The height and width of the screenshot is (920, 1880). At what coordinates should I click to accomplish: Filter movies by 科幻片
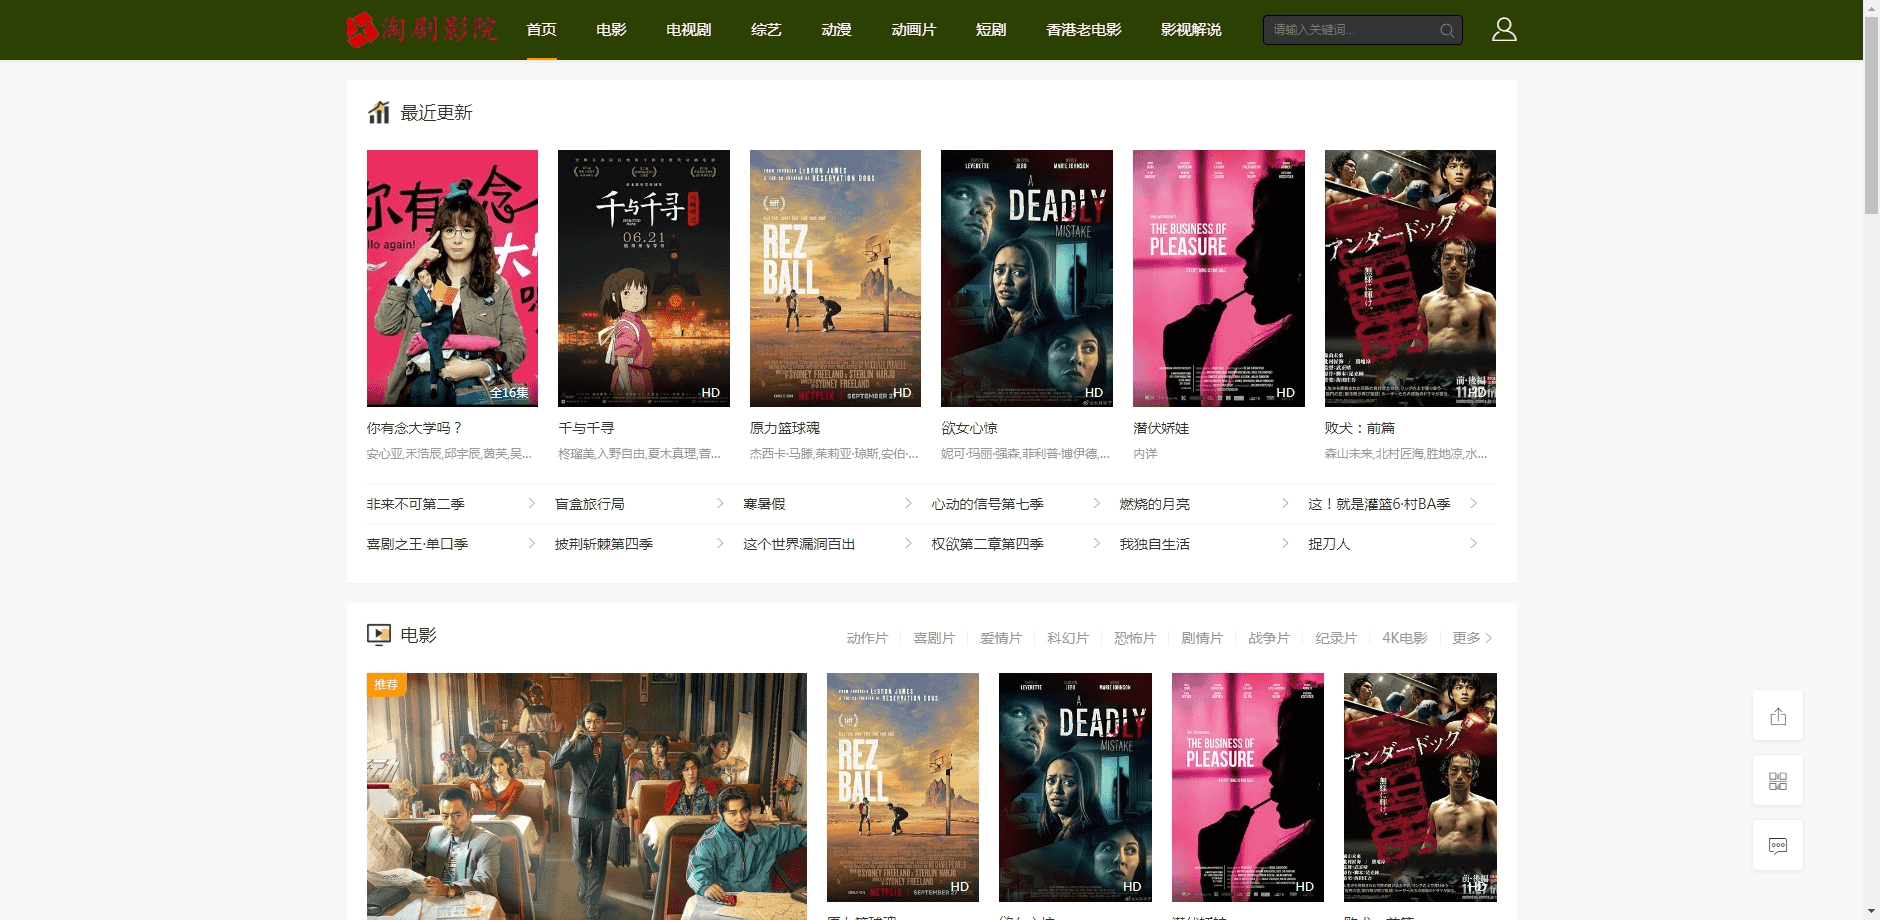[1068, 638]
